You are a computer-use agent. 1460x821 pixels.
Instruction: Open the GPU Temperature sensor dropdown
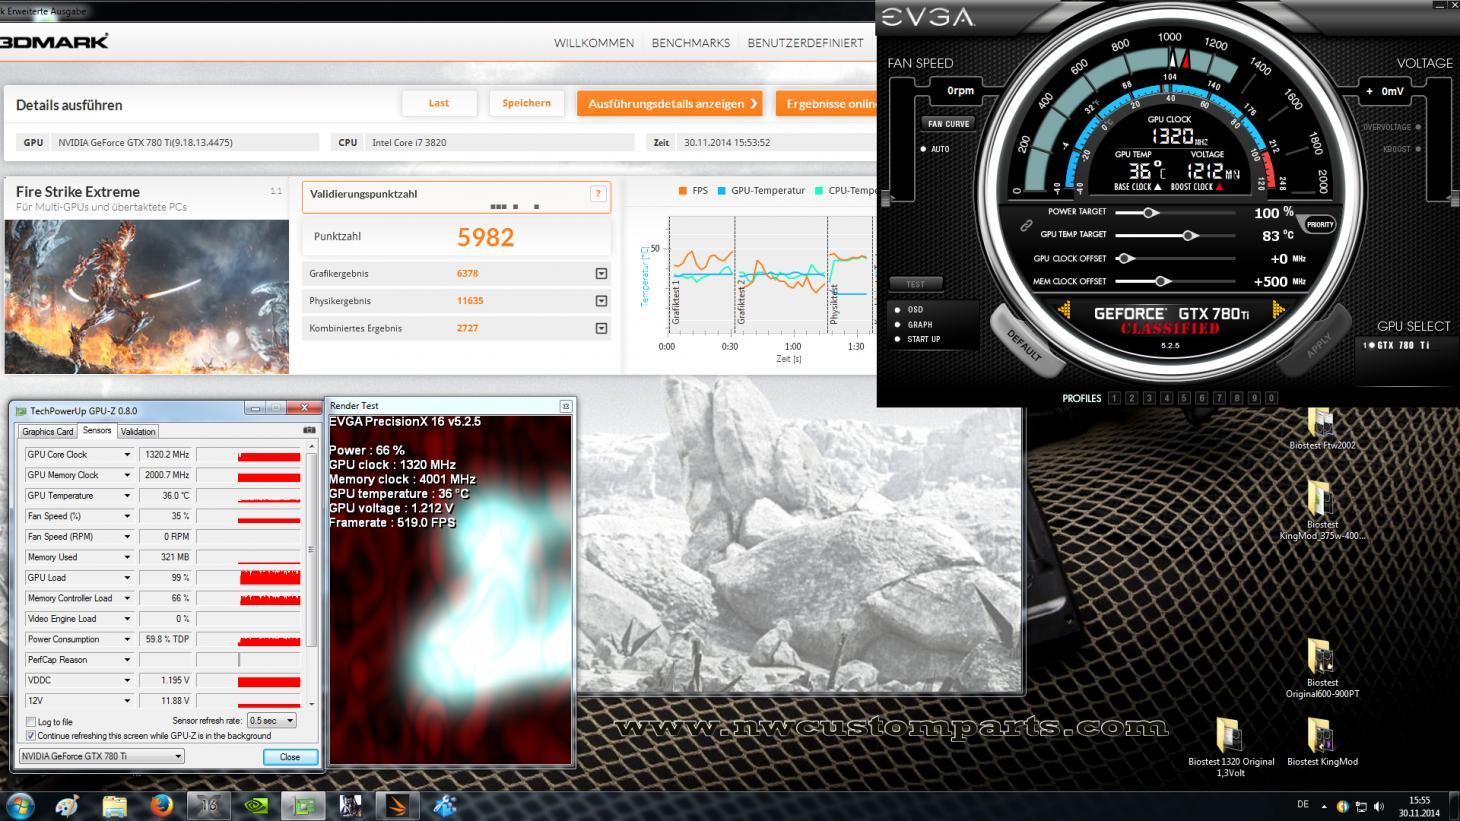tap(127, 496)
